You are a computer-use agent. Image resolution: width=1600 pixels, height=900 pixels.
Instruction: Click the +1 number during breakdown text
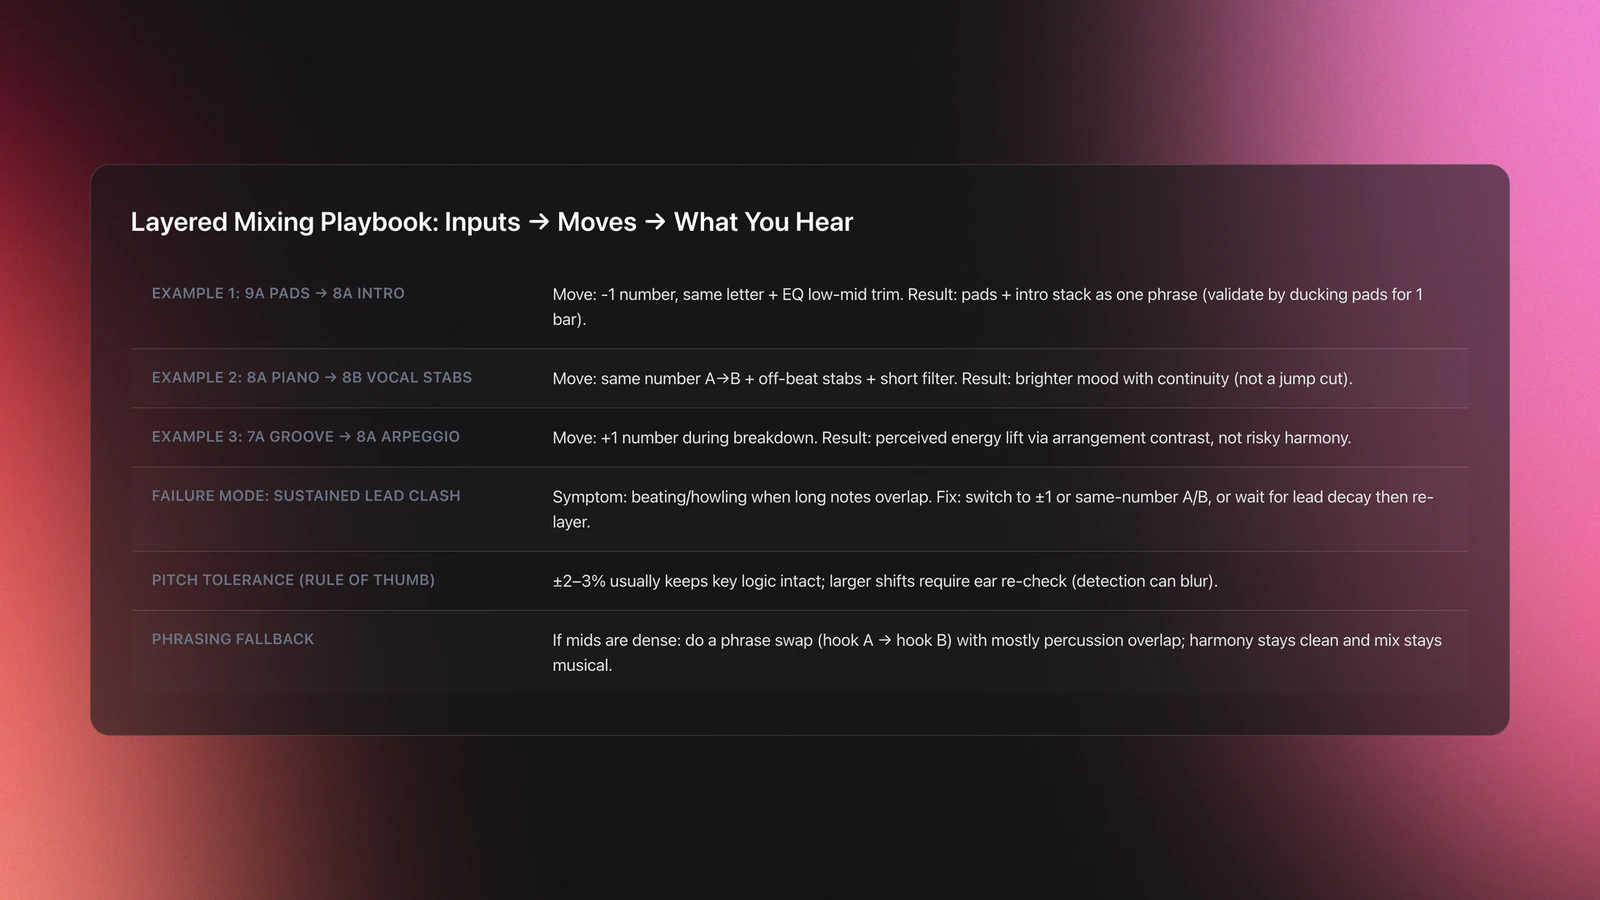952,437
